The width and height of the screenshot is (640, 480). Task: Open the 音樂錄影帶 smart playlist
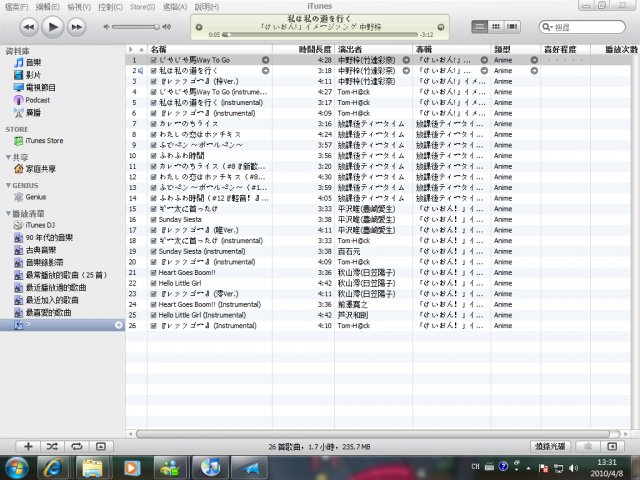coord(39,262)
